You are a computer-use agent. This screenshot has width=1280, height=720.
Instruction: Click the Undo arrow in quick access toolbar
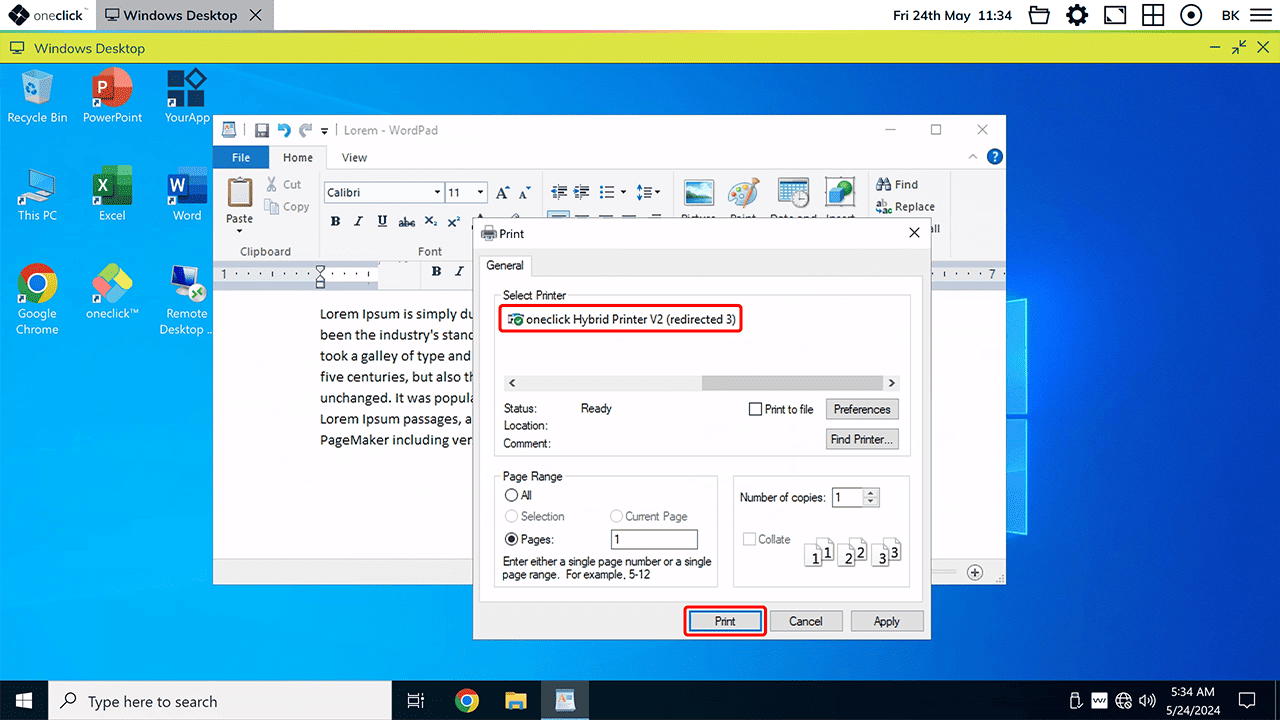(x=284, y=130)
